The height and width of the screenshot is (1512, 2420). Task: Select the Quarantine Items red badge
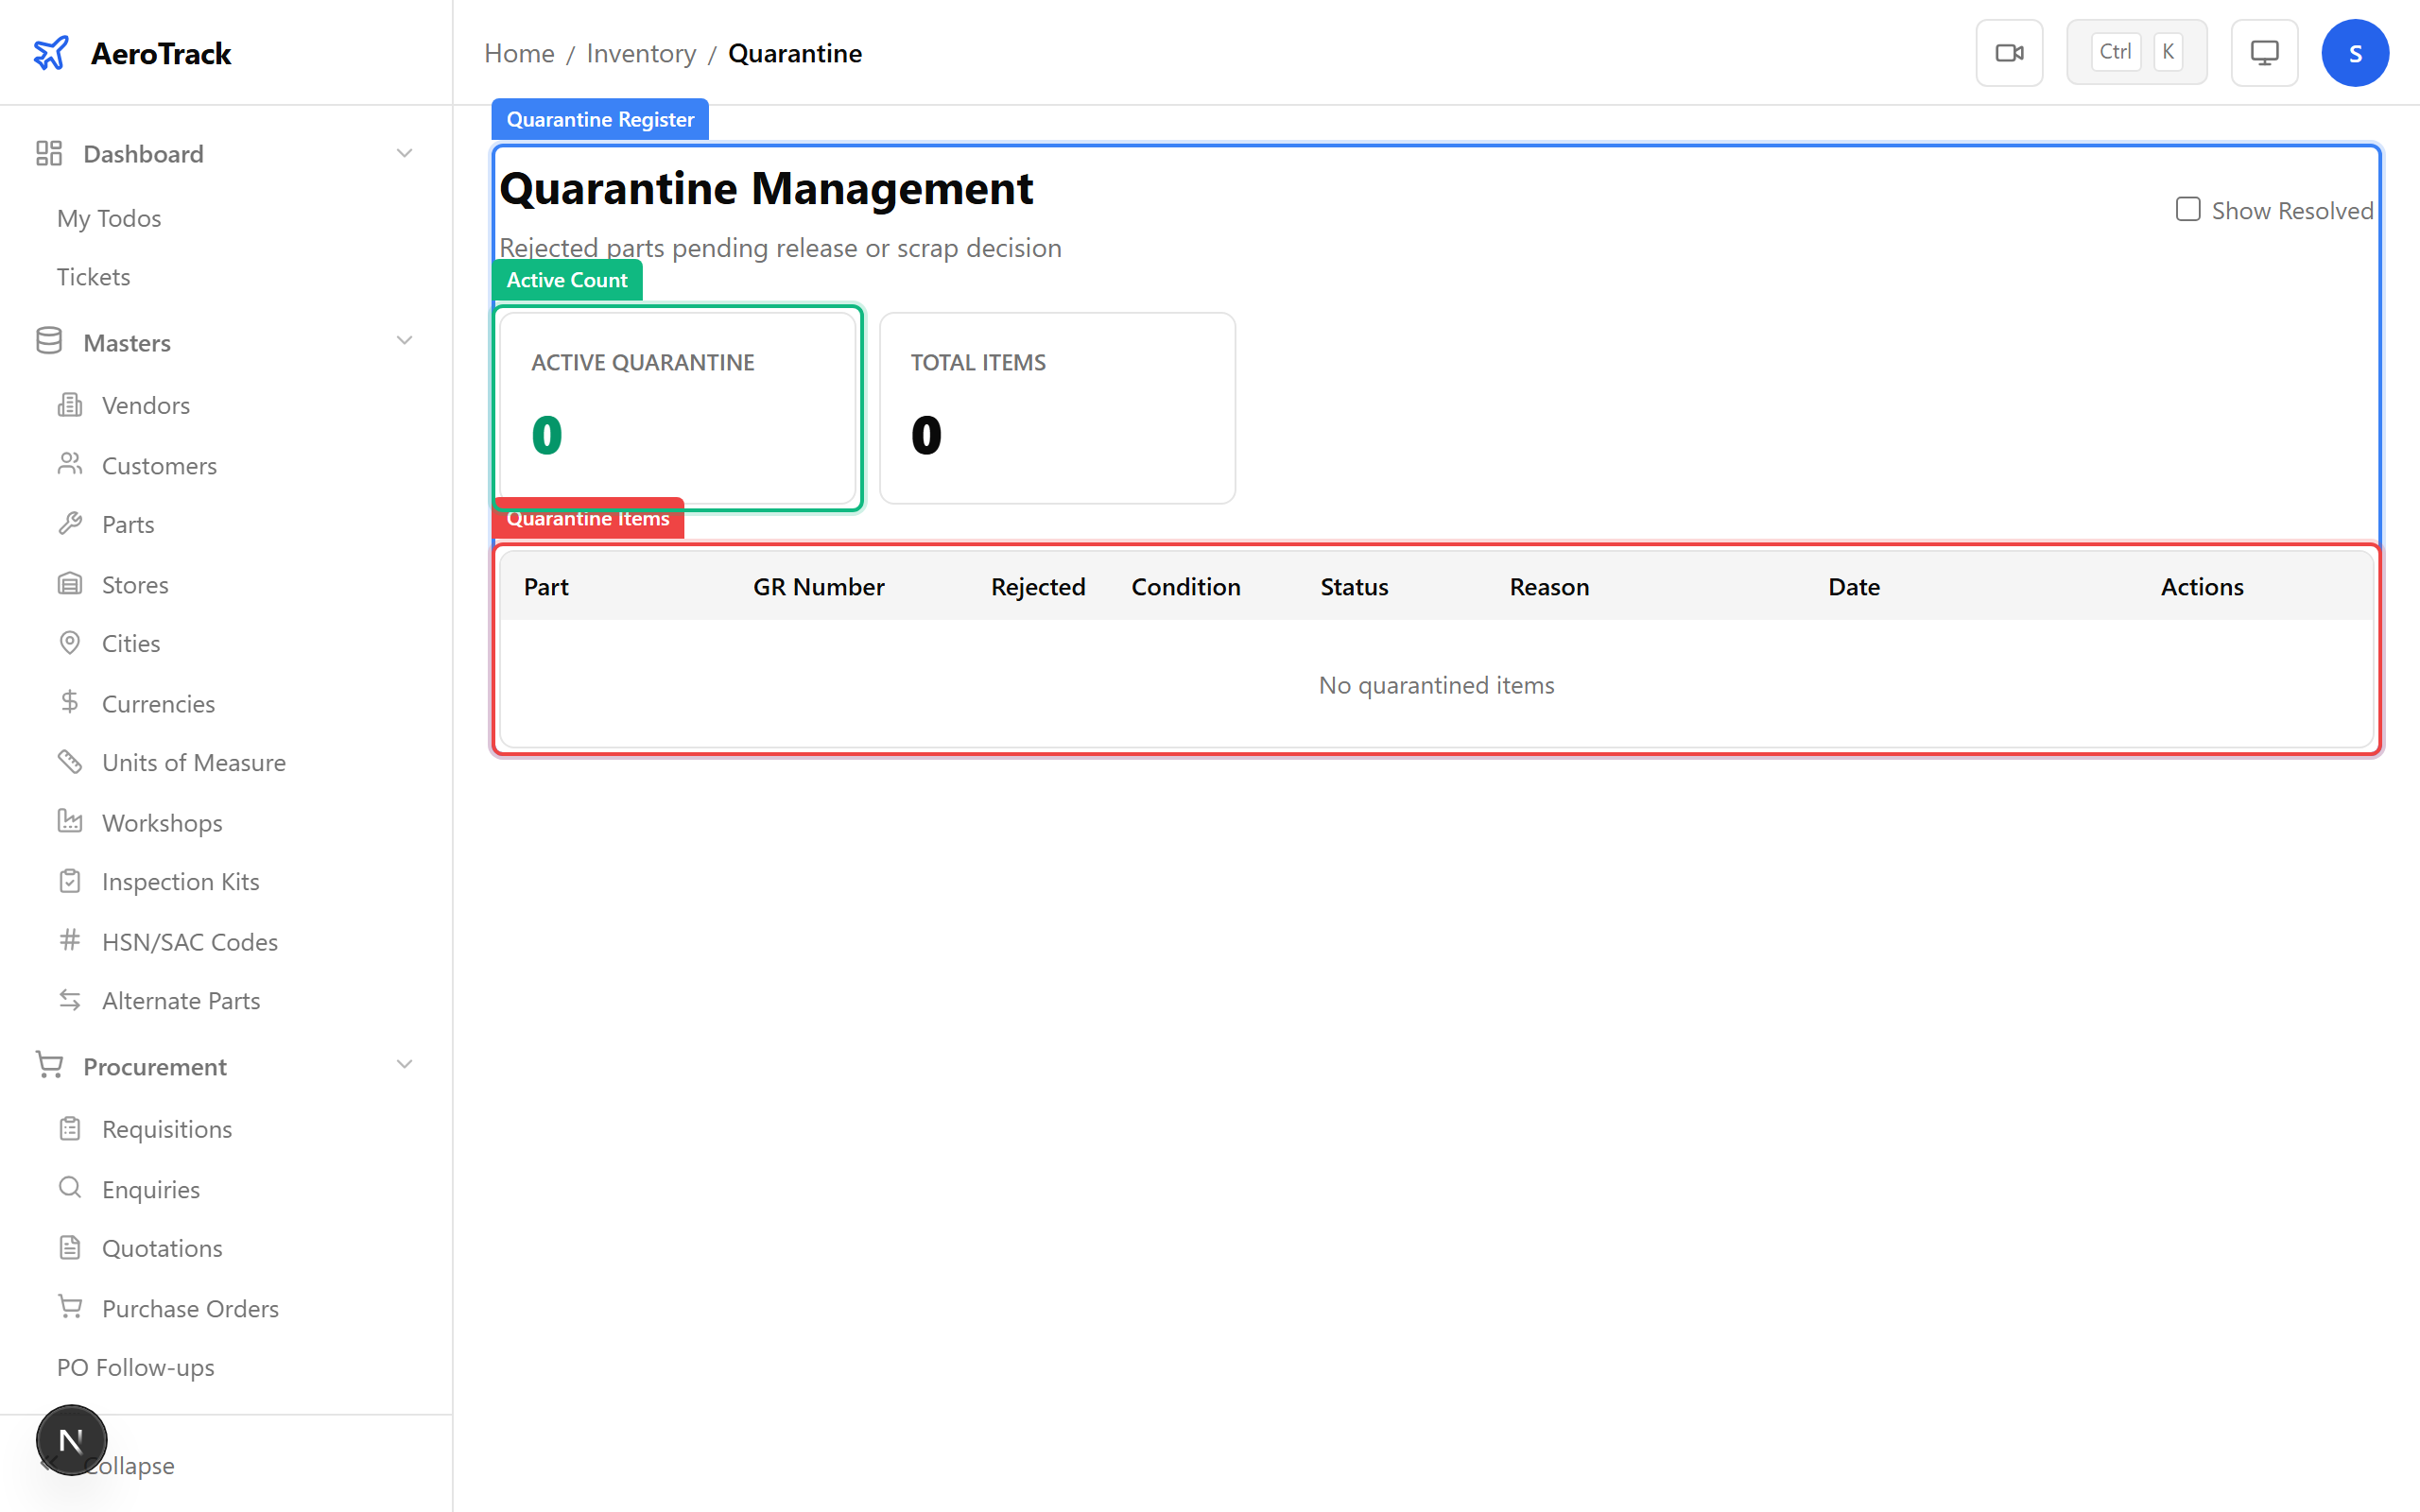(x=587, y=518)
